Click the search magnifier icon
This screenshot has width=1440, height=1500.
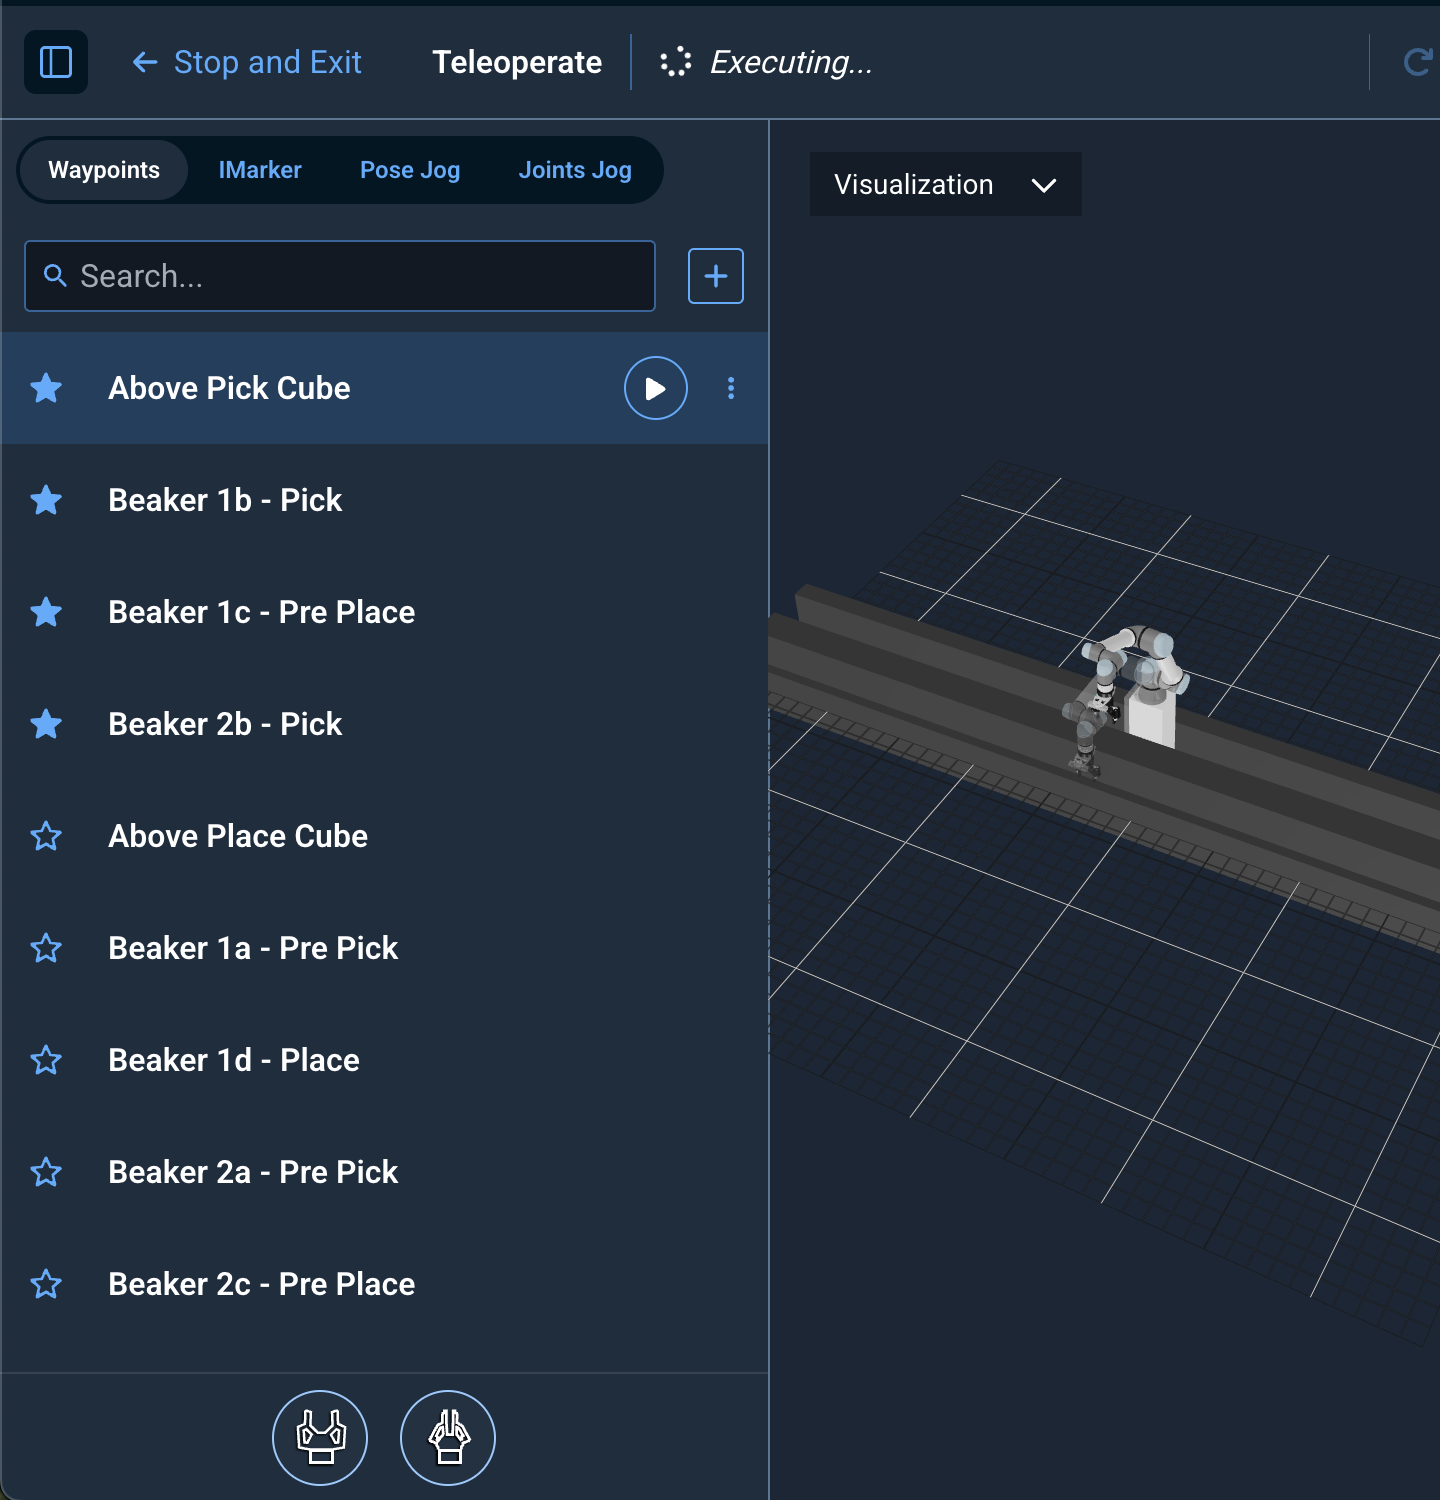[55, 276]
